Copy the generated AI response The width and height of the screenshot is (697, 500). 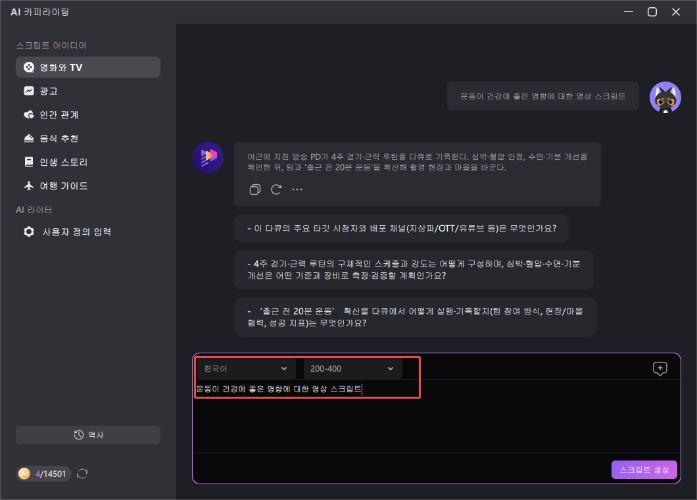click(x=255, y=190)
